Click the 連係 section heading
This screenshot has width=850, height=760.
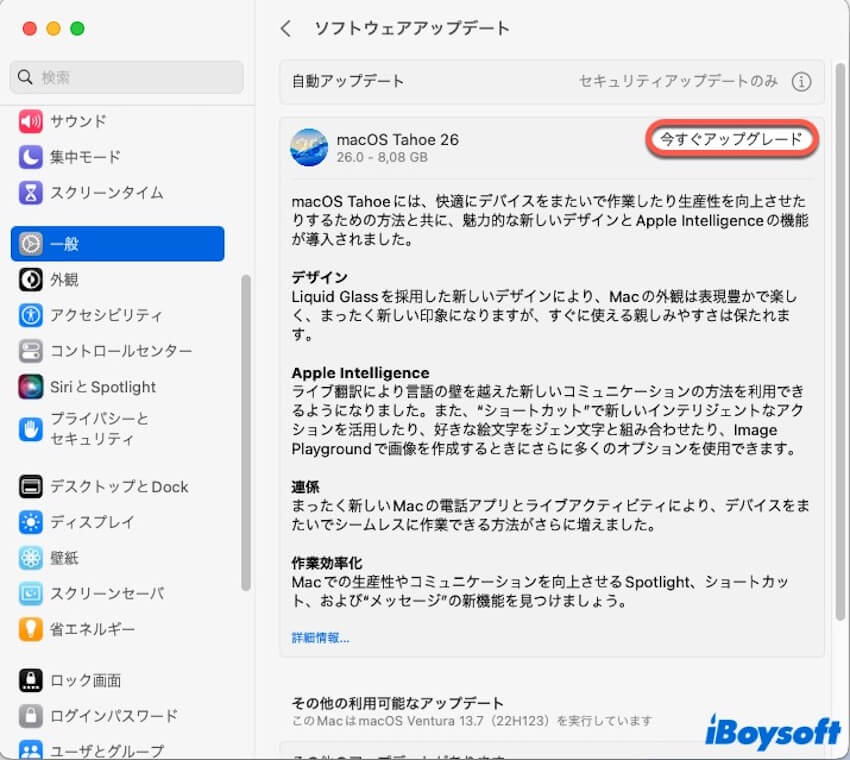click(305, 487)
